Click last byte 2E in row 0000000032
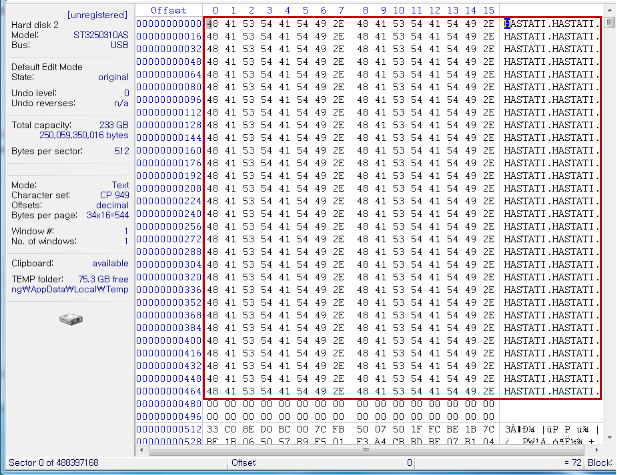Image resolution: width=617 pixels, height=475 pixels. pyautogui.click(x=488, y=49)
